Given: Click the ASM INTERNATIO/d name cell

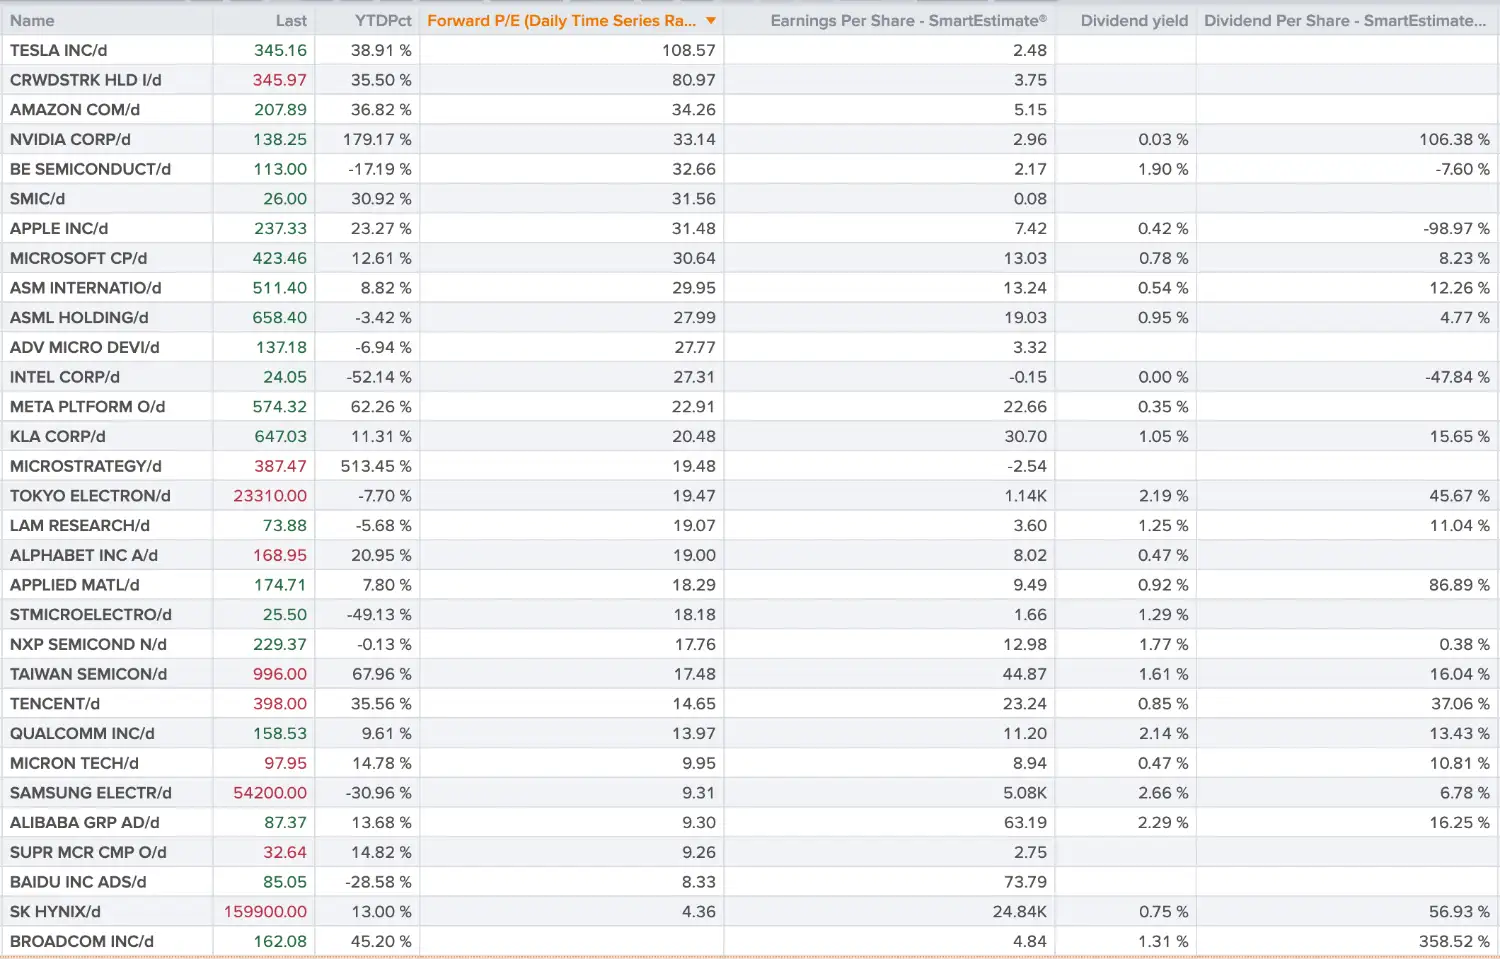Looking at the screenshot, I should point(85,288).
